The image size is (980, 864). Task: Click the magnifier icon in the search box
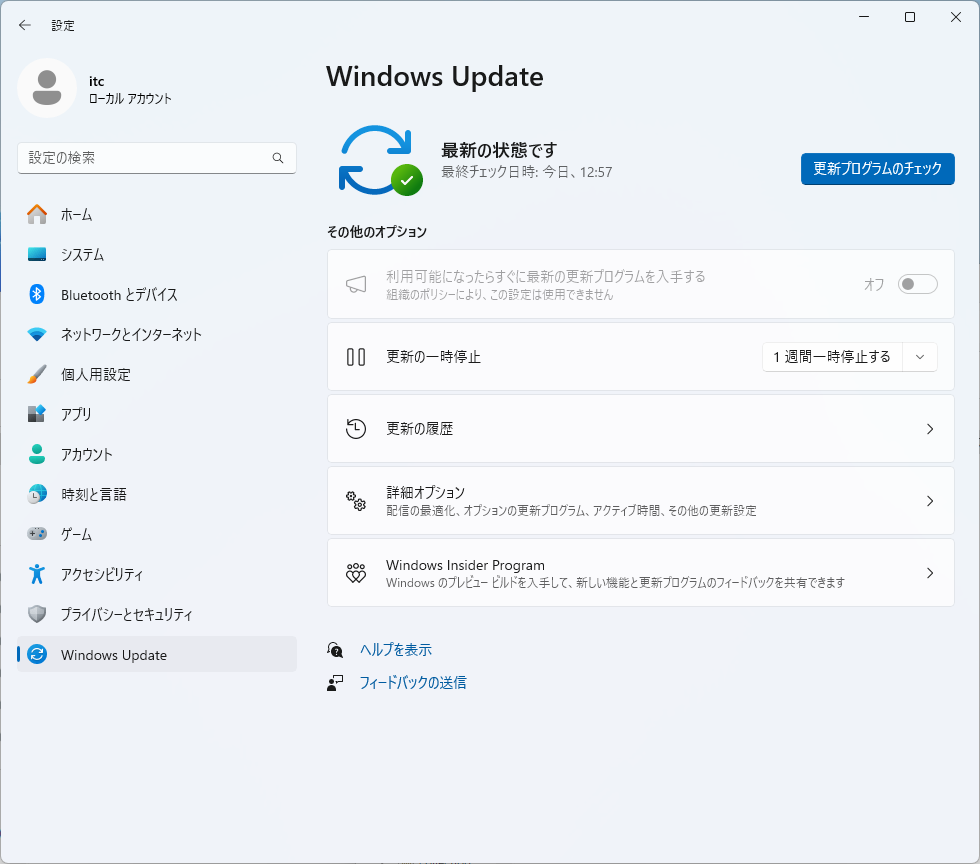[x=278, y=158]
